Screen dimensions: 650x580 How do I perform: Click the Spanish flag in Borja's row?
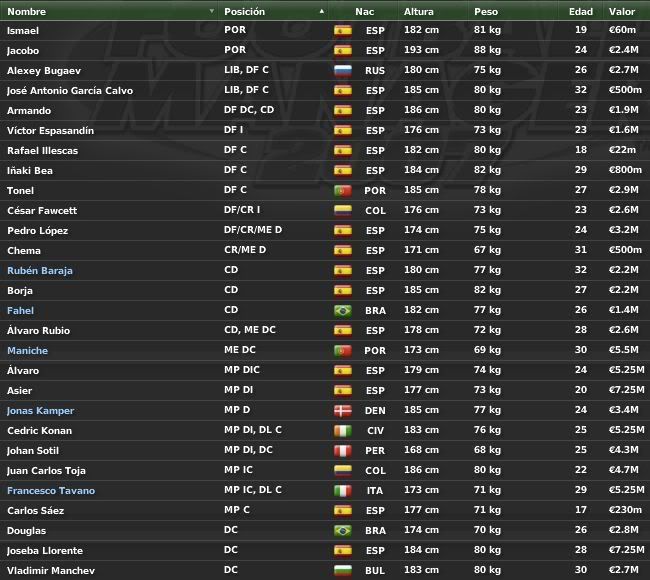tap(343, 290)
